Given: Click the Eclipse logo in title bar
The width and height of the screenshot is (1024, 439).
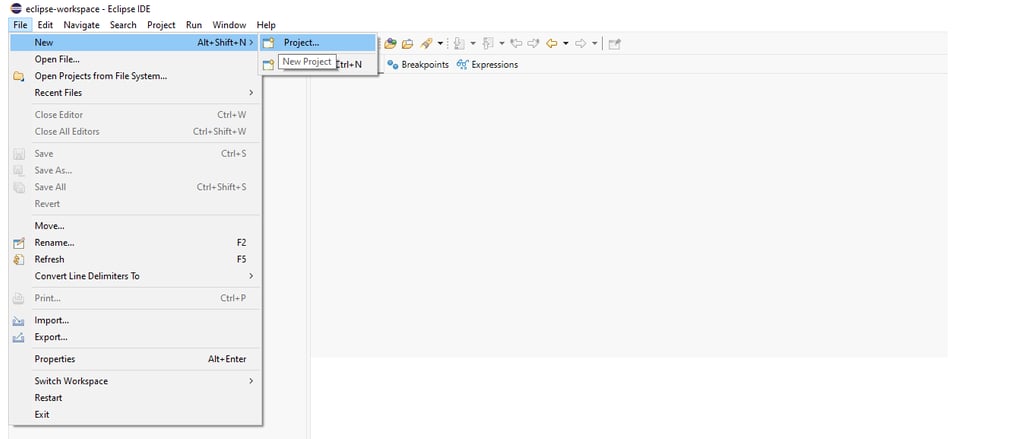Looking at the screenshot, I should pyautogui.click(x=16, y=8).
